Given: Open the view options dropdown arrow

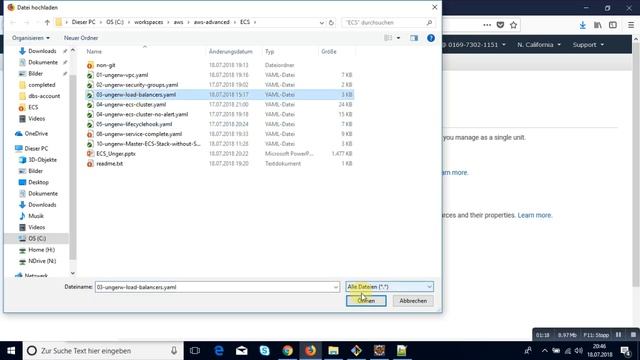Looking at the screenshot, I should pyautogui.click(x=398, y=38).
